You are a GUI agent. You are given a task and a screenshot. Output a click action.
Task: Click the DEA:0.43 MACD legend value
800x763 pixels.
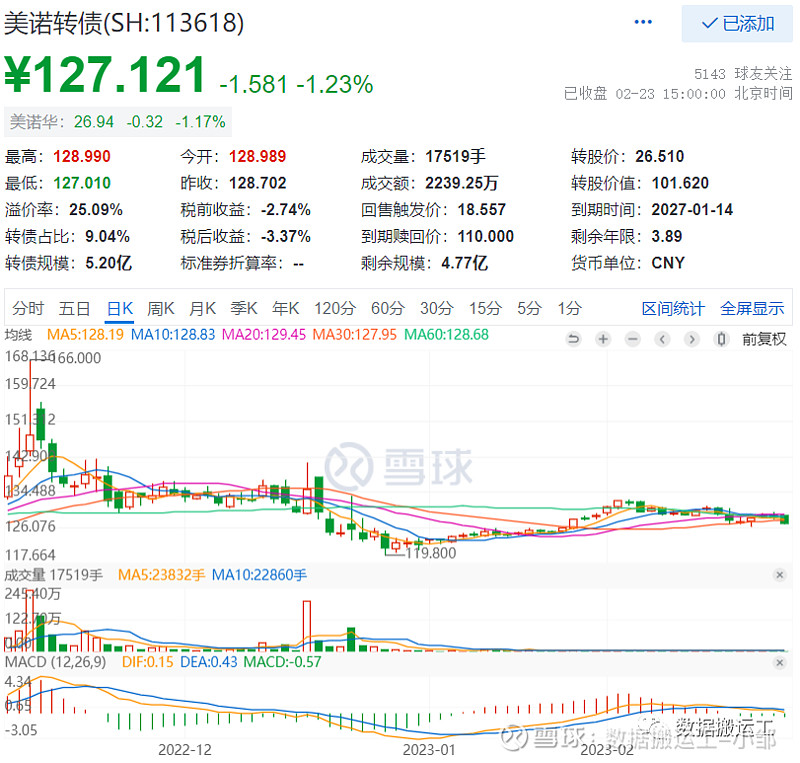tap(209, 662)
